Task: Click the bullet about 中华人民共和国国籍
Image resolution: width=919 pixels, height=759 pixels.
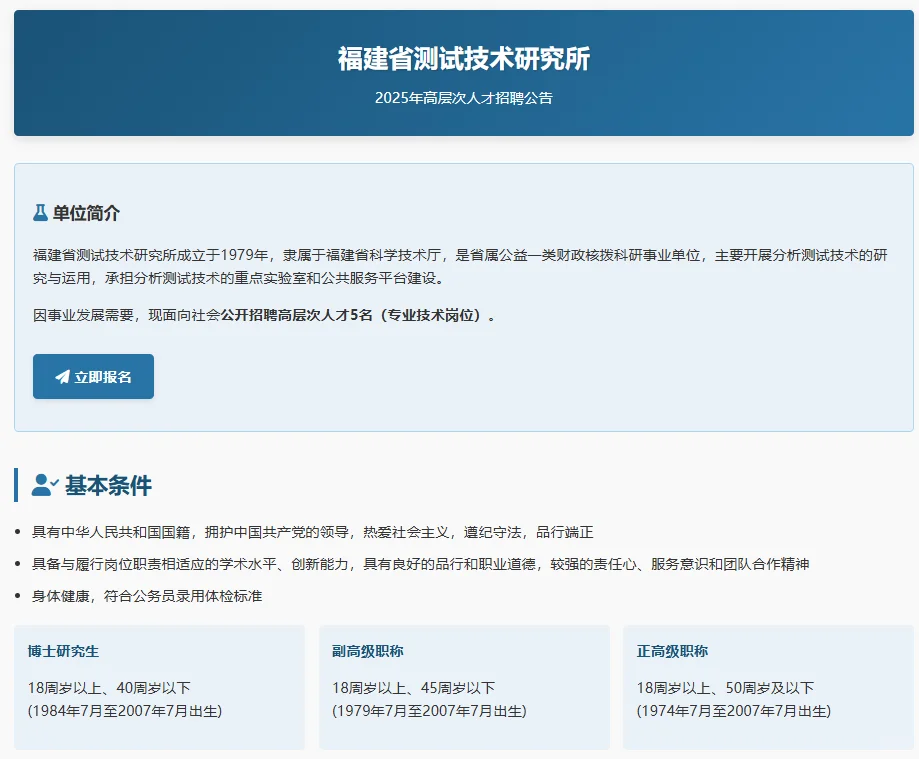Action: click(312, 532)
